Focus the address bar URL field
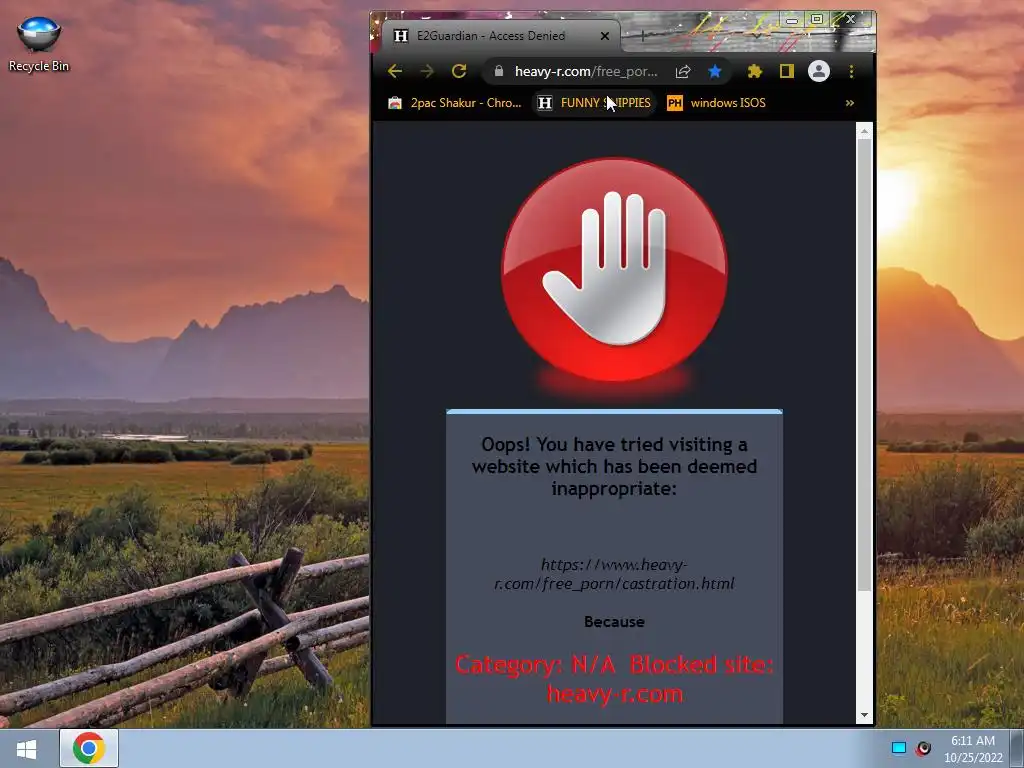The image size is (1024, 768). 585,71
